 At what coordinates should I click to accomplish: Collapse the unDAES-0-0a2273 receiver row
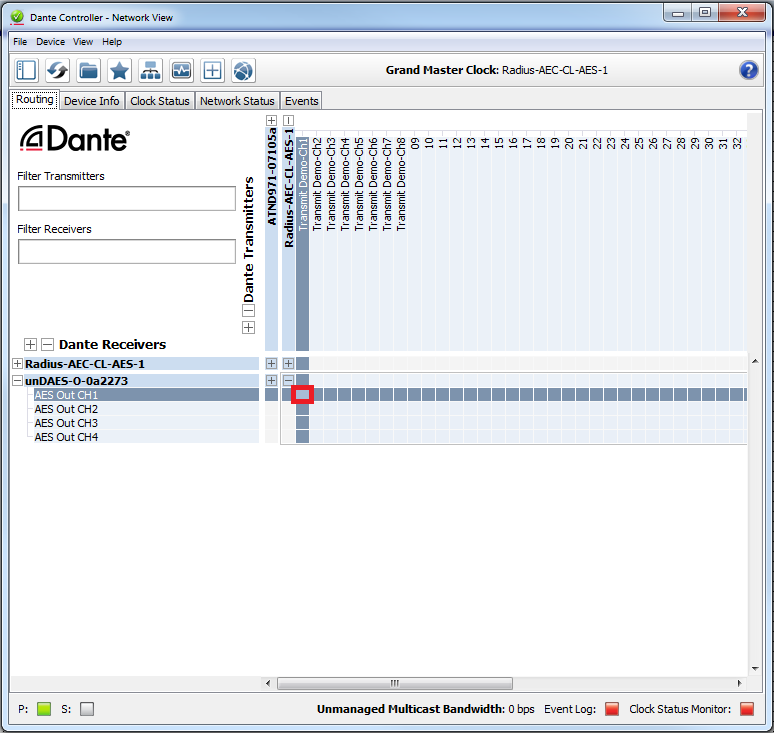(17, 381)
